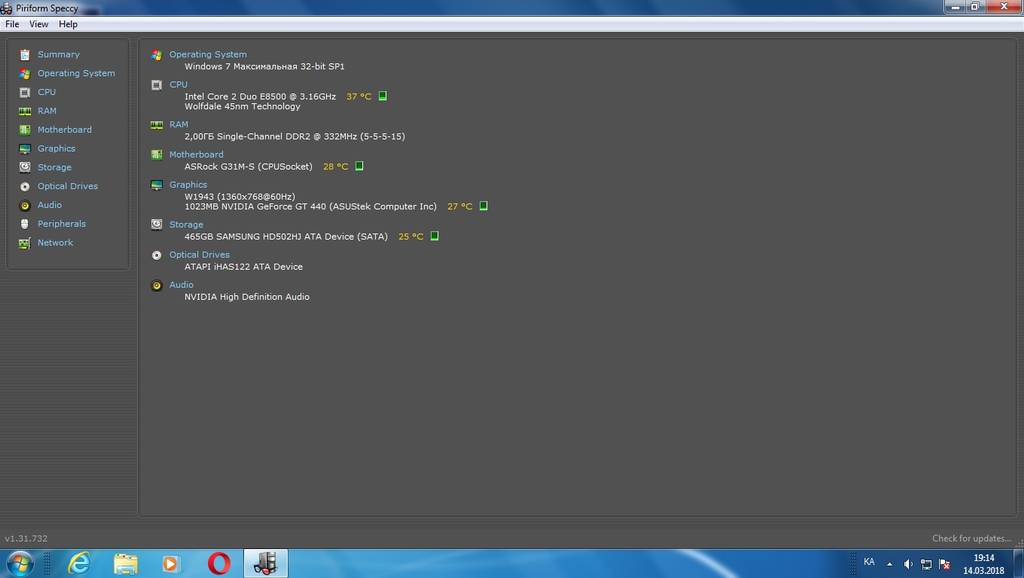Screen dimensions: 1024x578
Task: Click the green CPU temperature status indicator
Action: click(x=383, y=96)
